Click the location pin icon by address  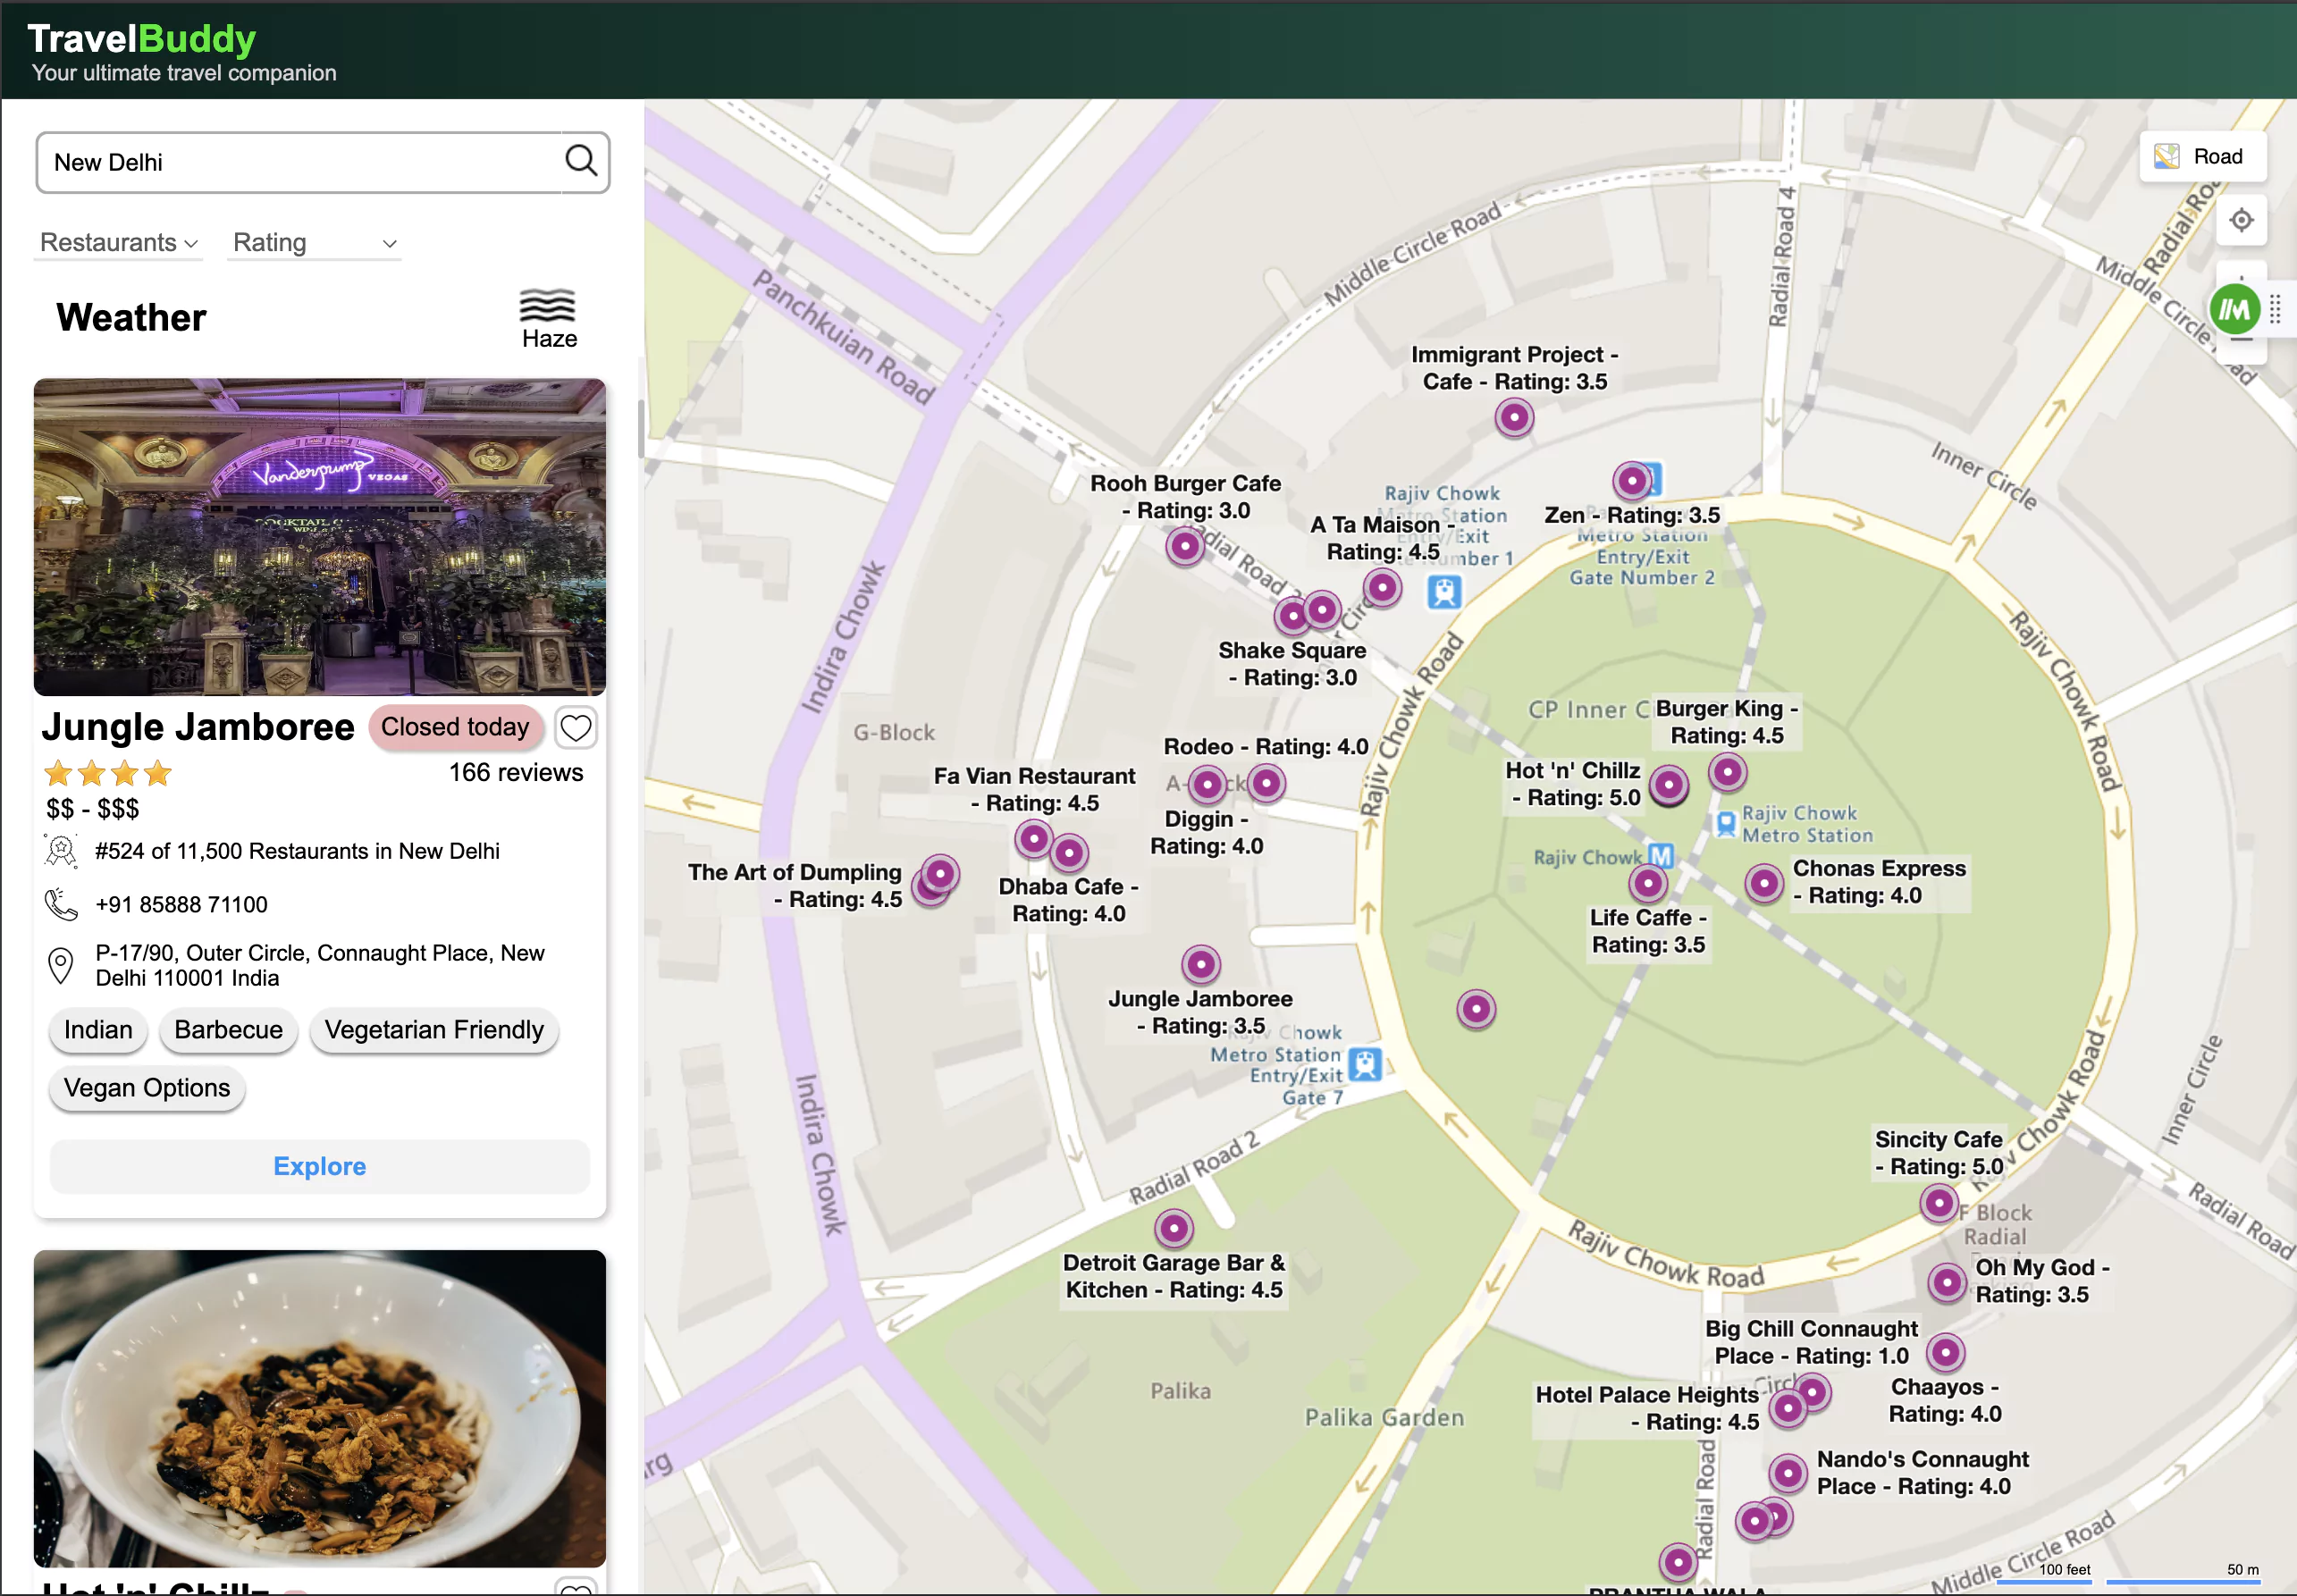[x=61, y=965]
